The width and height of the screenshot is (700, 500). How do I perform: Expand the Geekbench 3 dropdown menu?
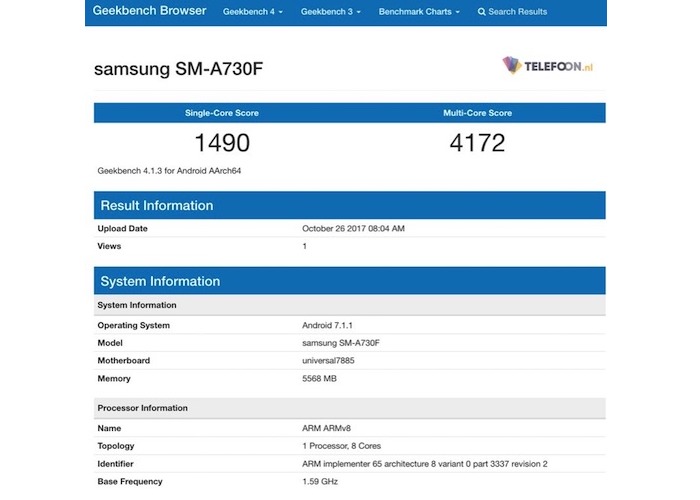tap(331, 12)
